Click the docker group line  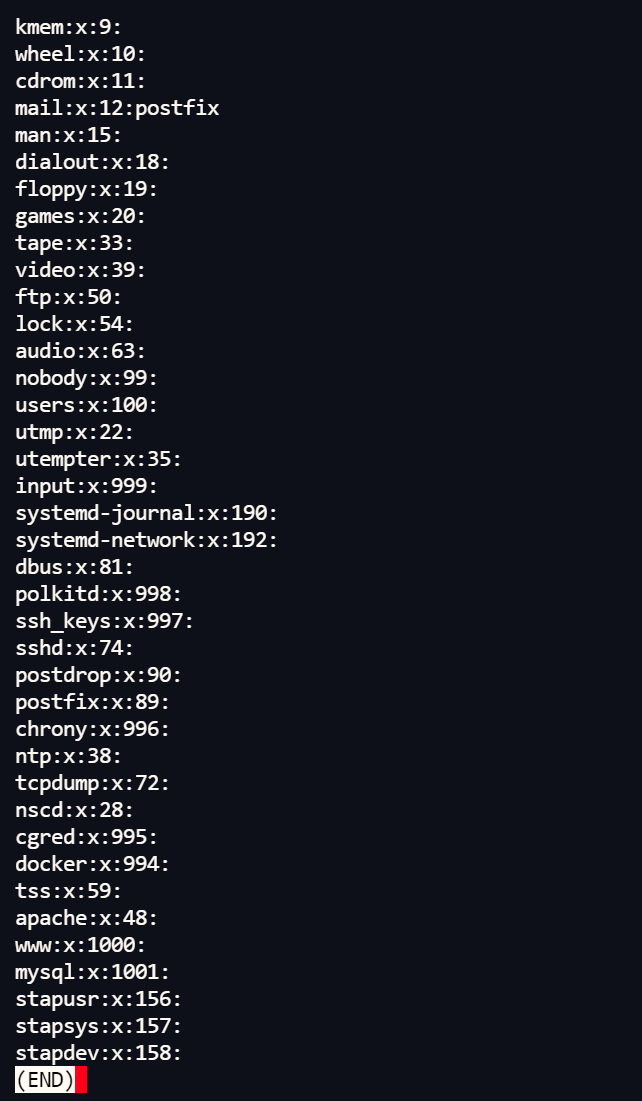(93, 864)
